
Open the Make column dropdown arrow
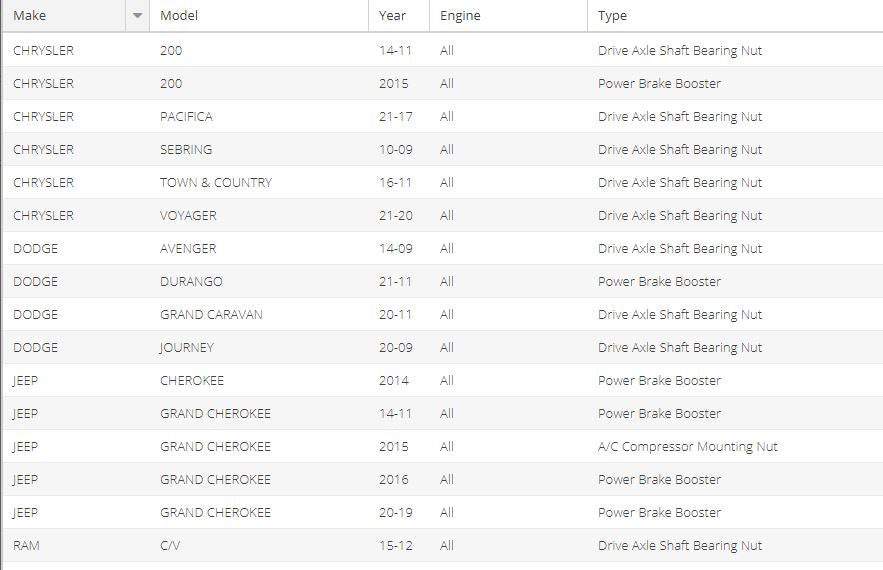tap(137, 16)
